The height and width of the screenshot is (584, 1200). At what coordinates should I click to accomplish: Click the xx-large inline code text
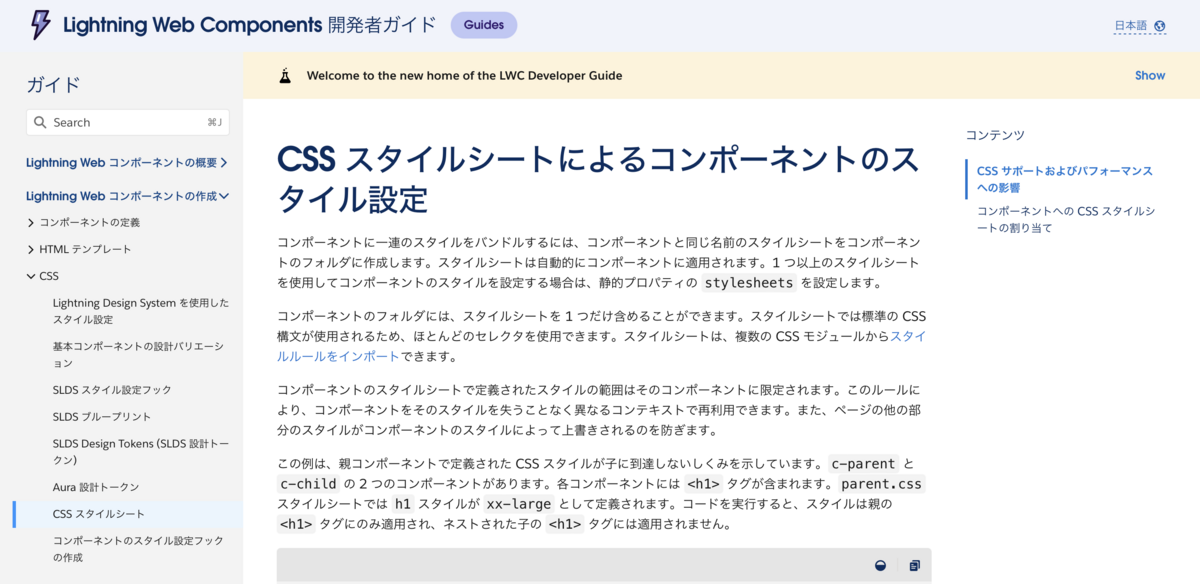519,504
